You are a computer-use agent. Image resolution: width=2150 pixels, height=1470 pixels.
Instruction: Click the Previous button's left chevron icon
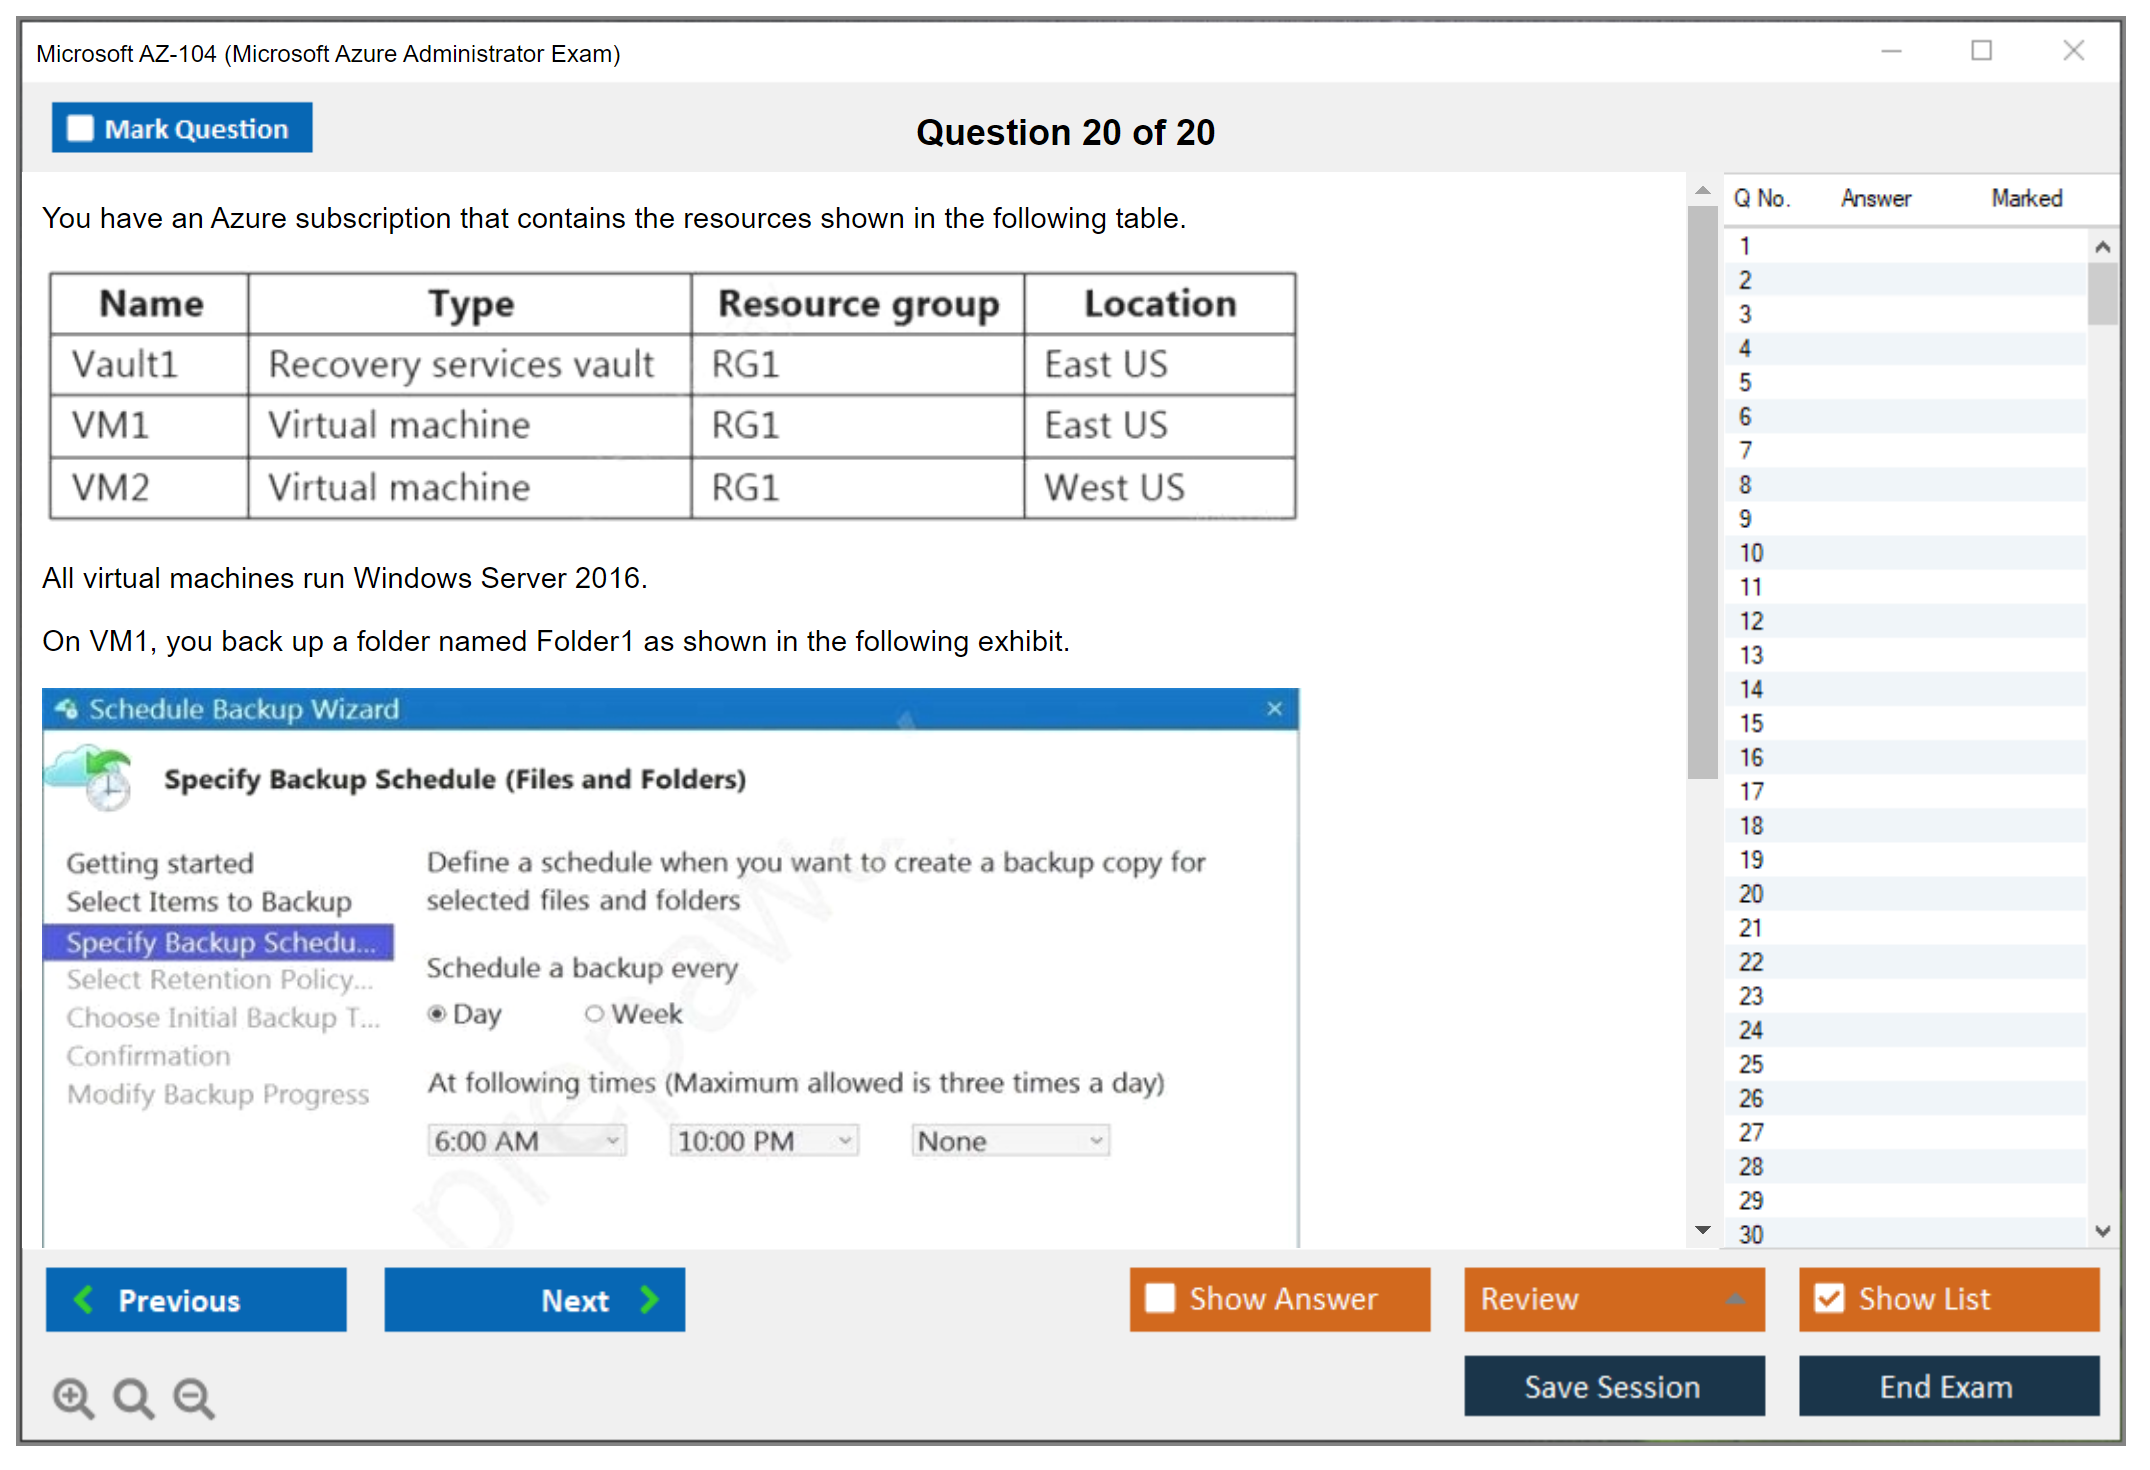point(85,1299)
